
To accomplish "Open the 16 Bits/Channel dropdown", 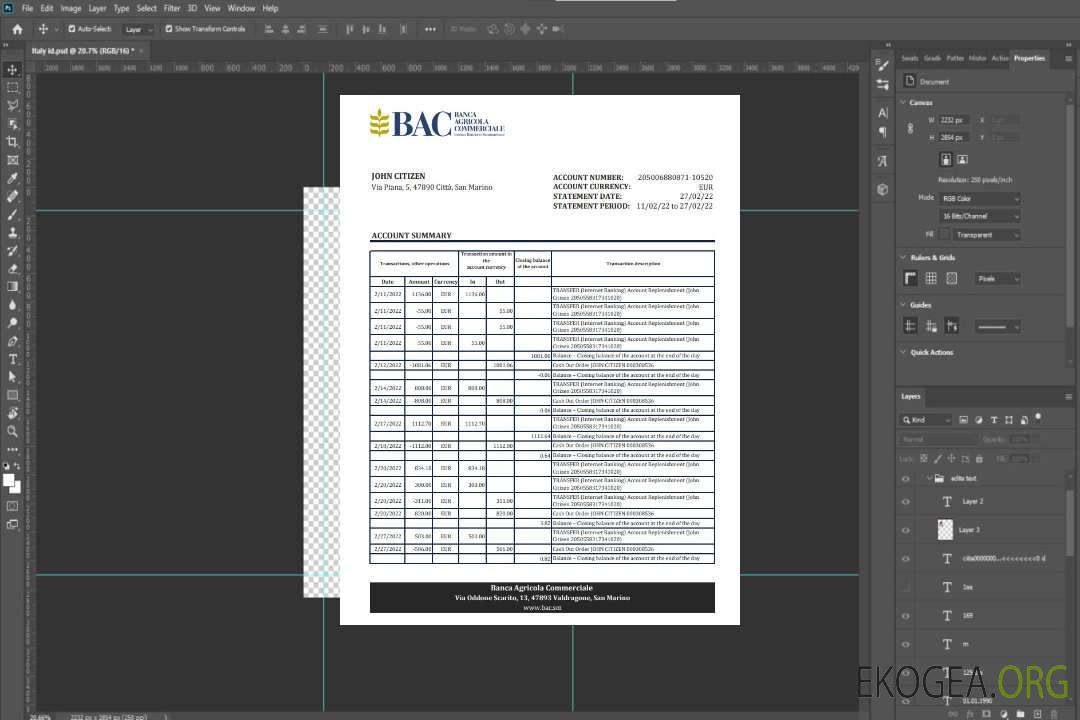I will (980, 216).
